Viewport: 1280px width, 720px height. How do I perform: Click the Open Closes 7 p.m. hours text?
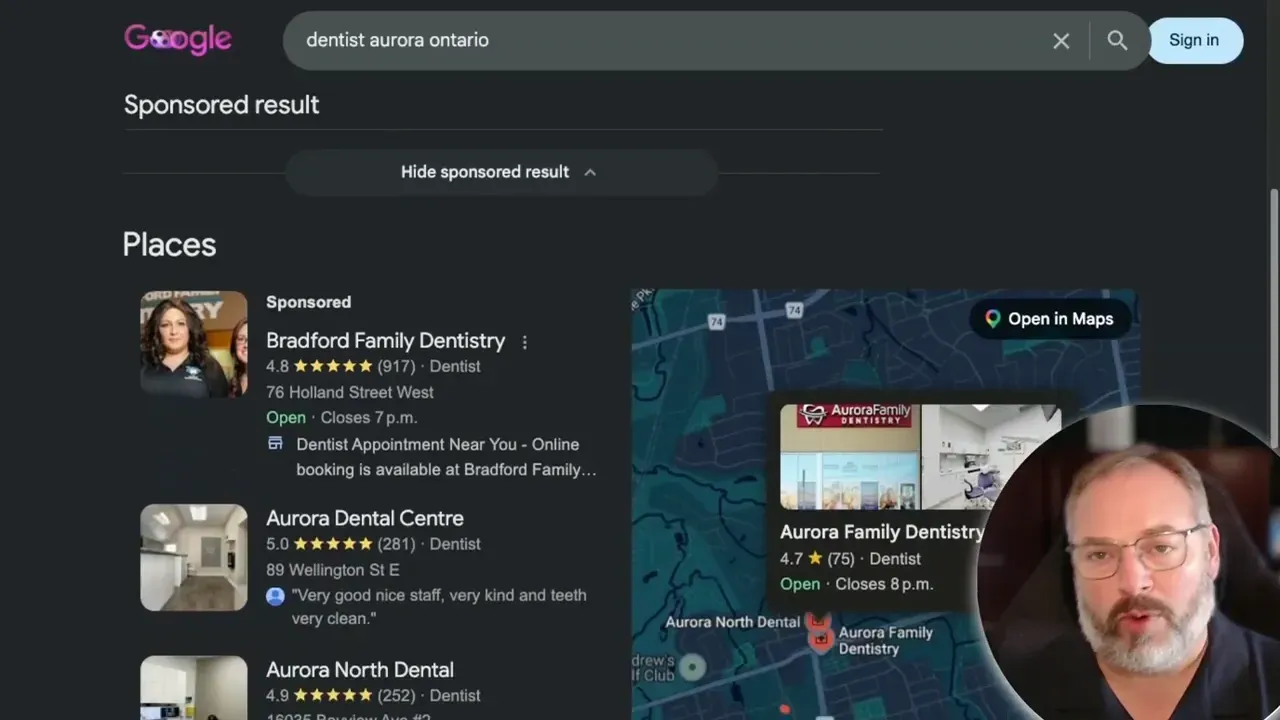coord(342,418)
